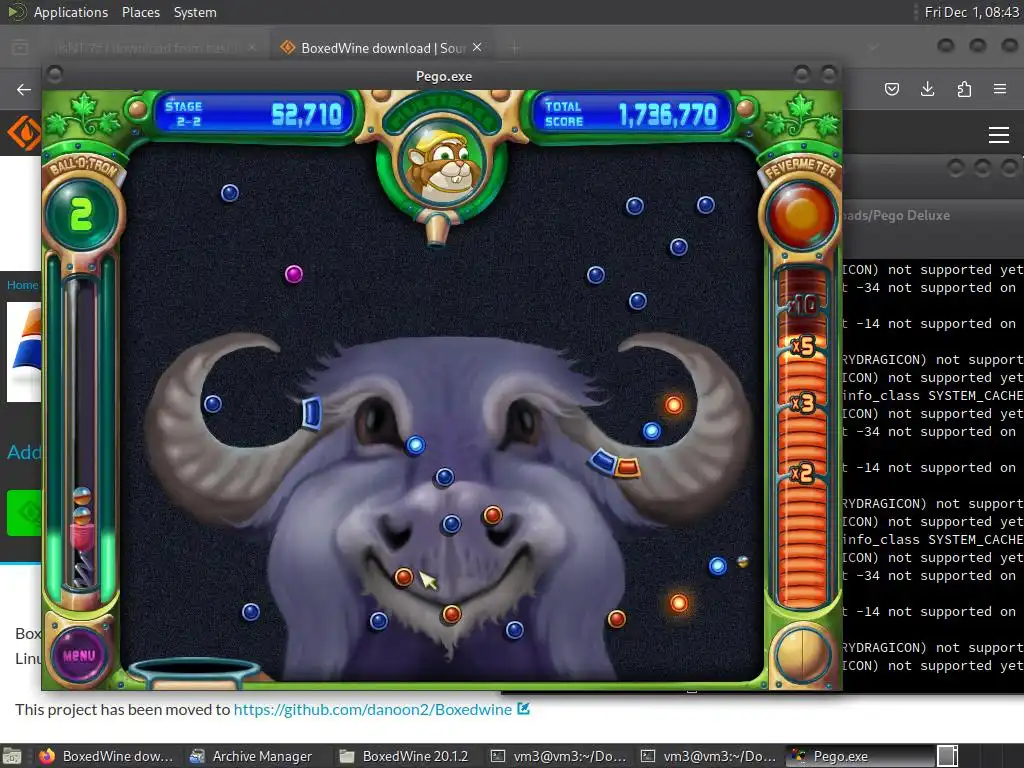Click the orange peg on the yak's chin

pyautogui.click(x=451, y=614)
